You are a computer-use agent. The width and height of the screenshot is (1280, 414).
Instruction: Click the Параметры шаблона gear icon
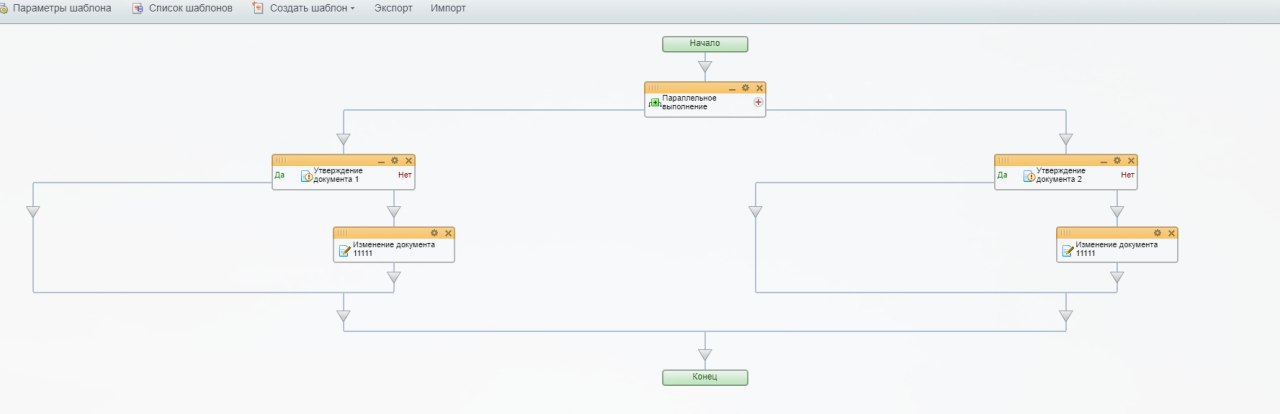(3, 8)
